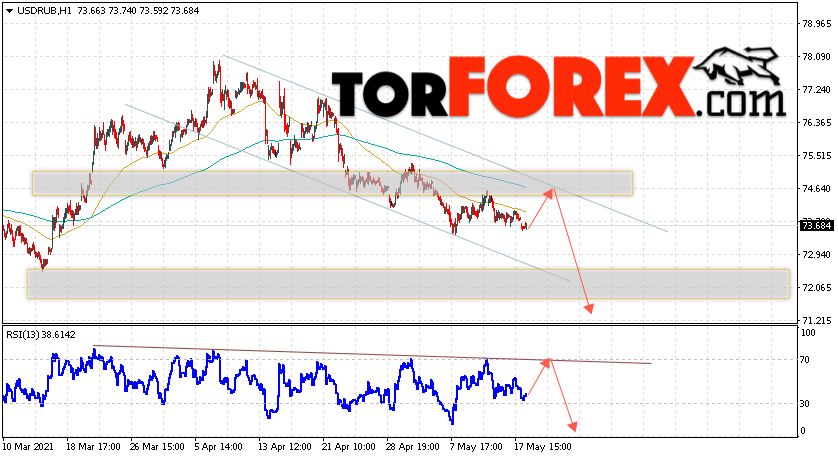This screenshot has height=458, width=838.
Task: Click the 7 May 17:00 date label
Action: click(x=476, y=447)
